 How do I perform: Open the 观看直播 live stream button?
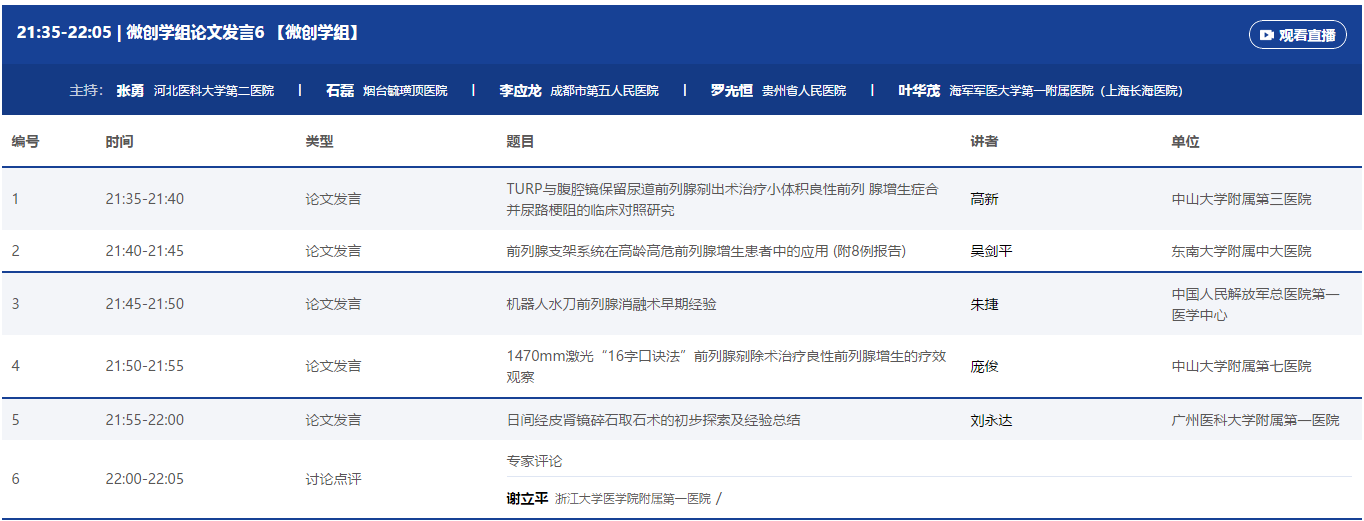1297,35
